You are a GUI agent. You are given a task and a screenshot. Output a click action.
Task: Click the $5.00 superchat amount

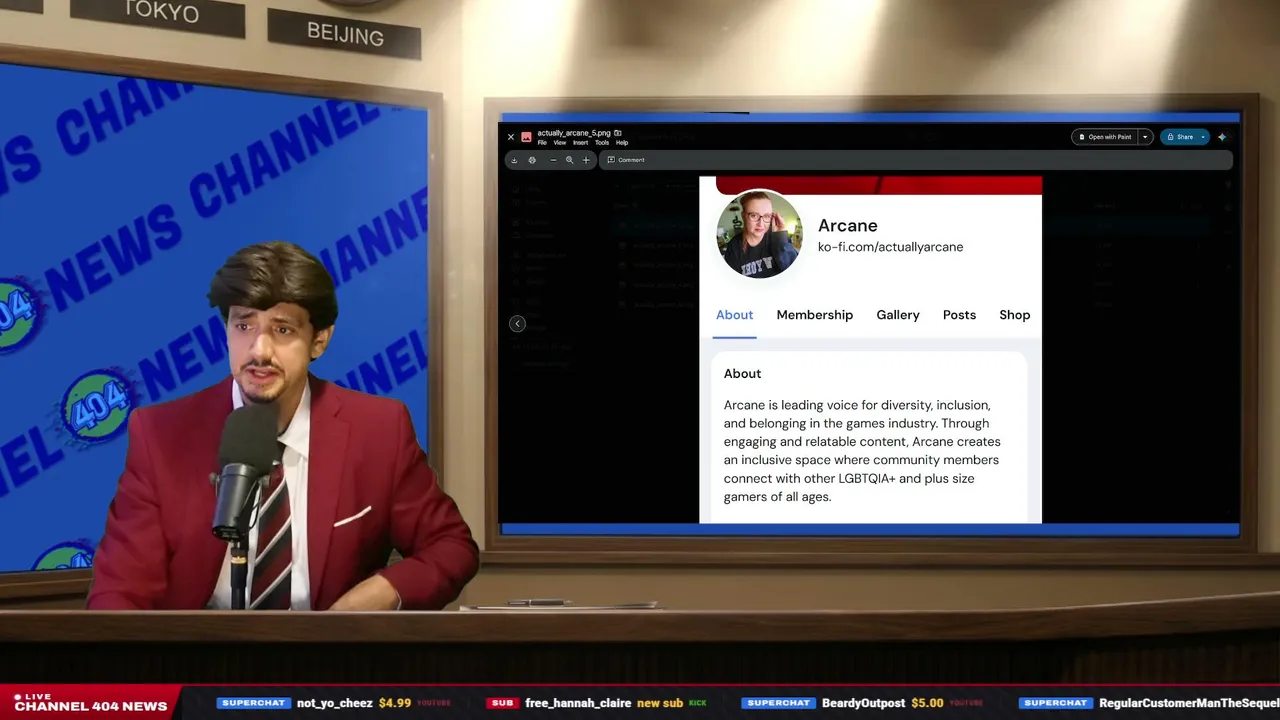pyautogui.click(x=927, y=703)
